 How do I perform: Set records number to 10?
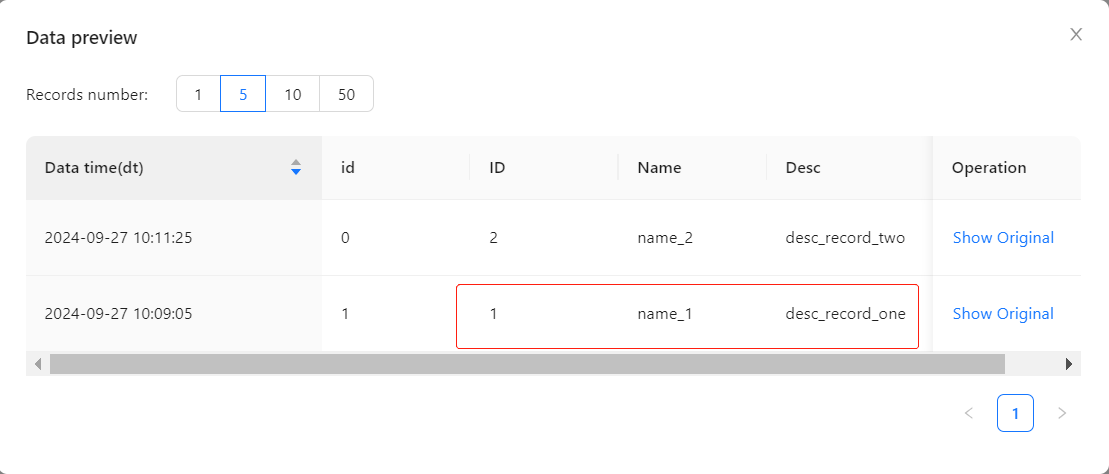[x=293, y=94]
